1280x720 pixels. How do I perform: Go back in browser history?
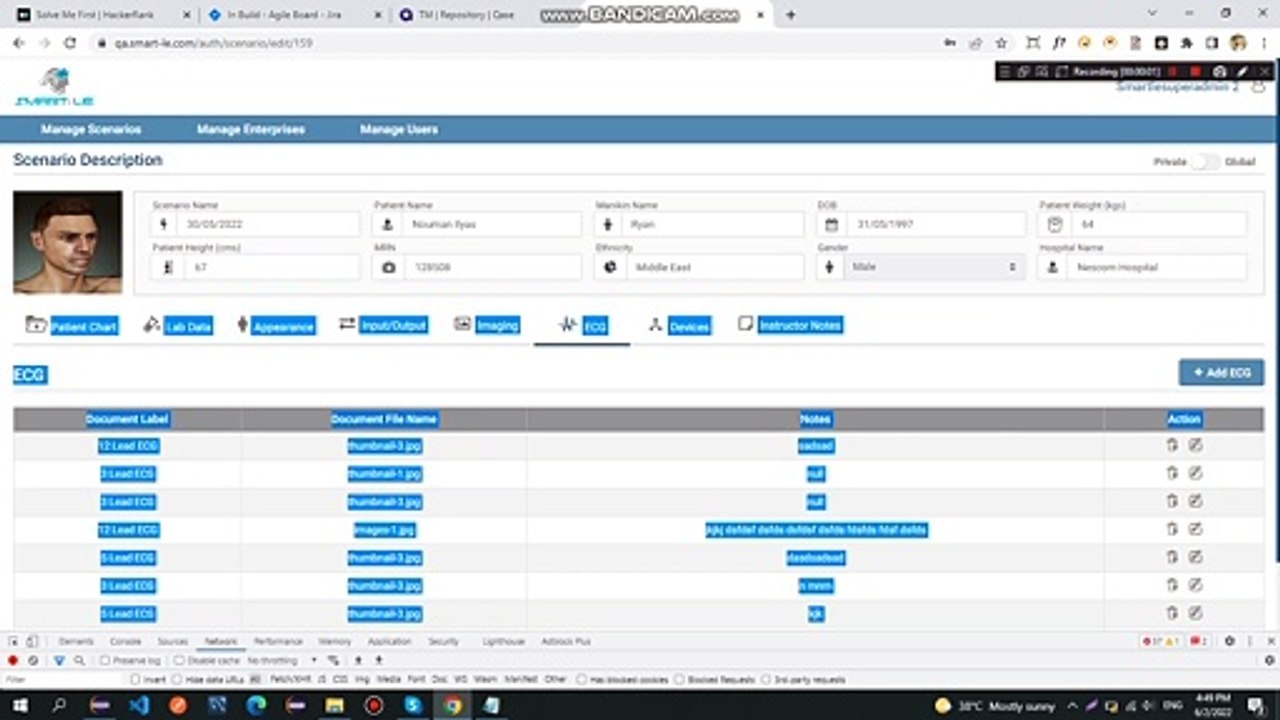[19, 43]
